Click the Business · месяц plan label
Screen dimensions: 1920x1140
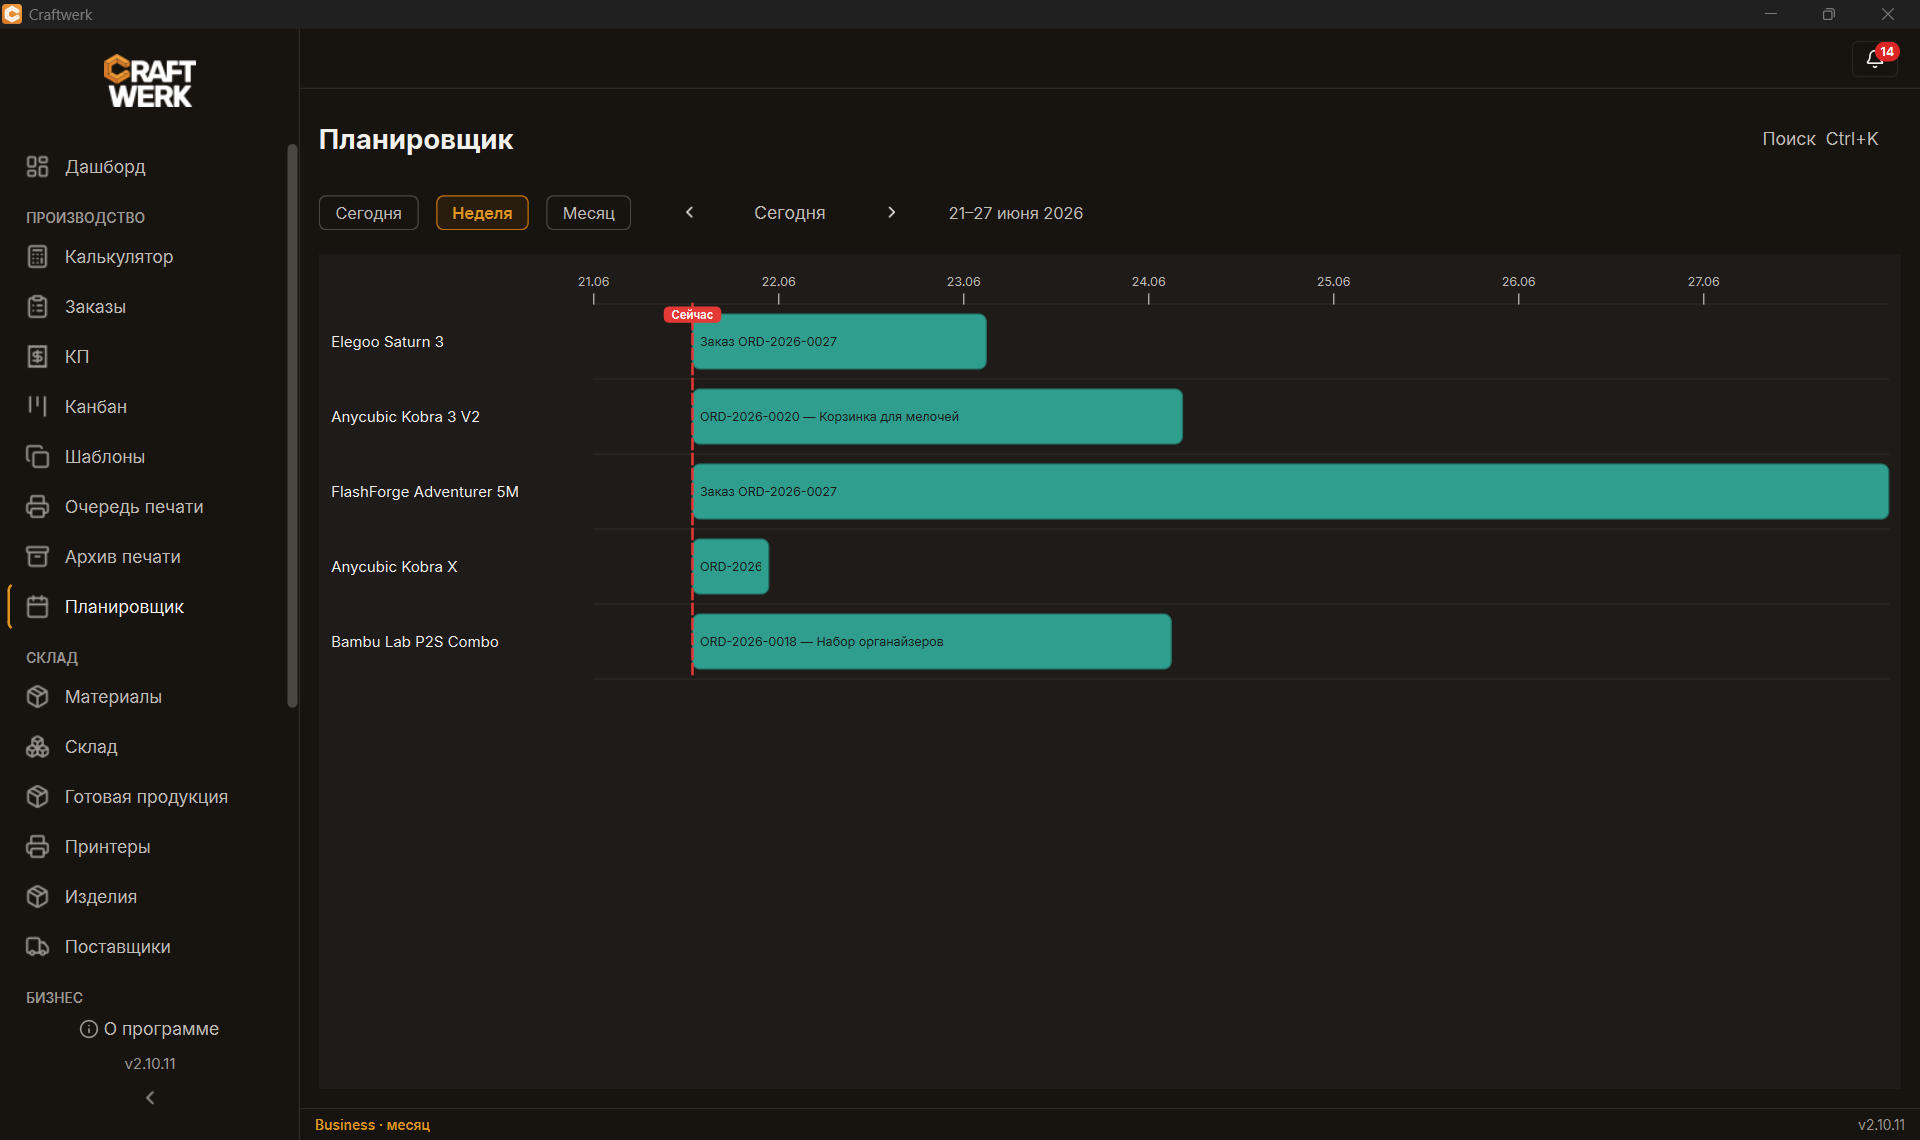pos(372,1125)
